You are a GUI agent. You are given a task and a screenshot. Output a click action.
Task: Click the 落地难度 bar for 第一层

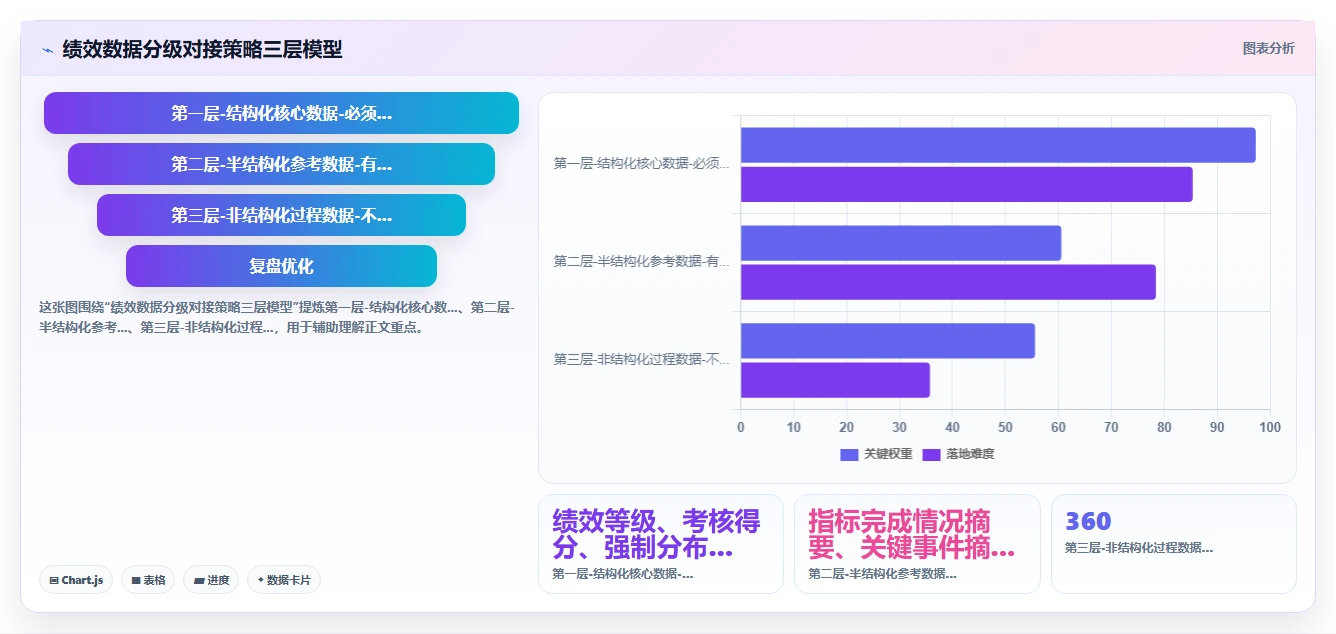pyautogui.click(x=967, y=184)
